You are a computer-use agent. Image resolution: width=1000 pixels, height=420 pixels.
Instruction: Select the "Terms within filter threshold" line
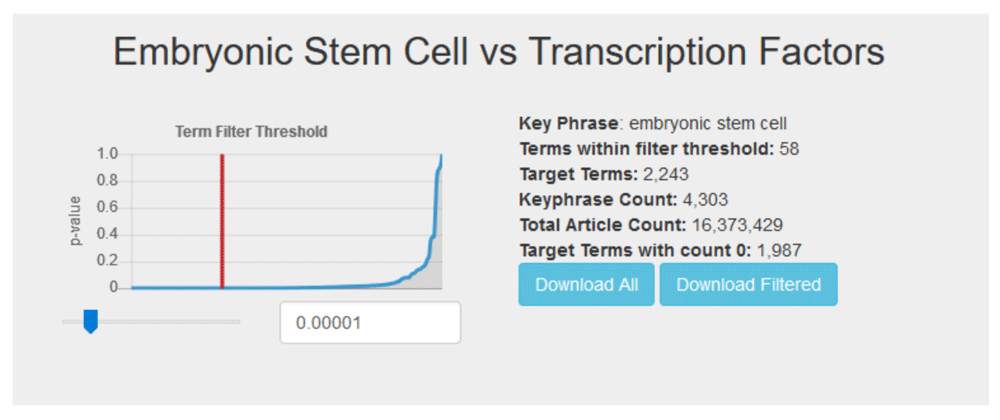659,149
